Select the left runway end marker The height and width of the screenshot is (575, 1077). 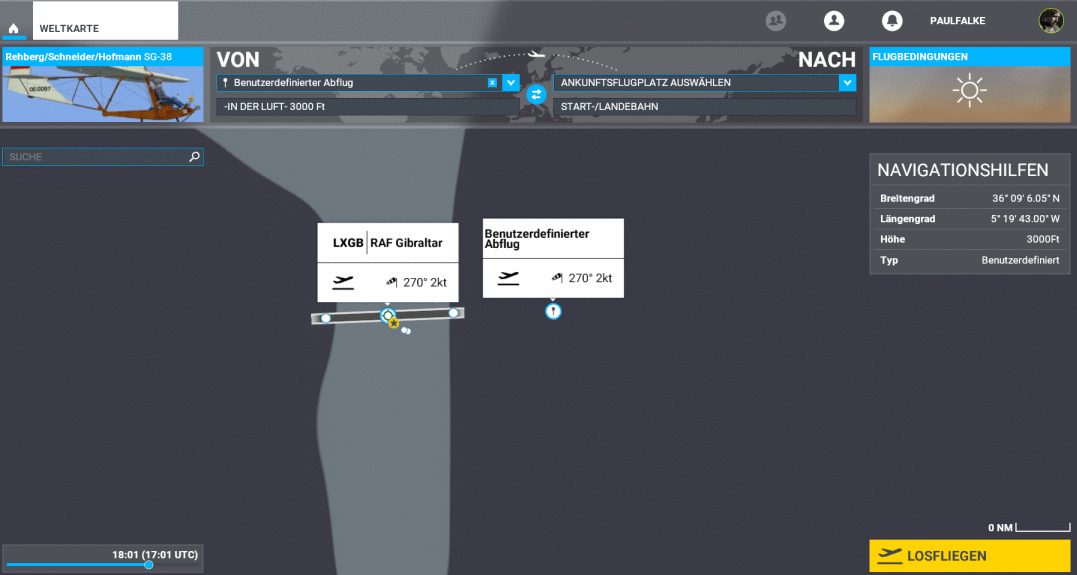(326, 318)
